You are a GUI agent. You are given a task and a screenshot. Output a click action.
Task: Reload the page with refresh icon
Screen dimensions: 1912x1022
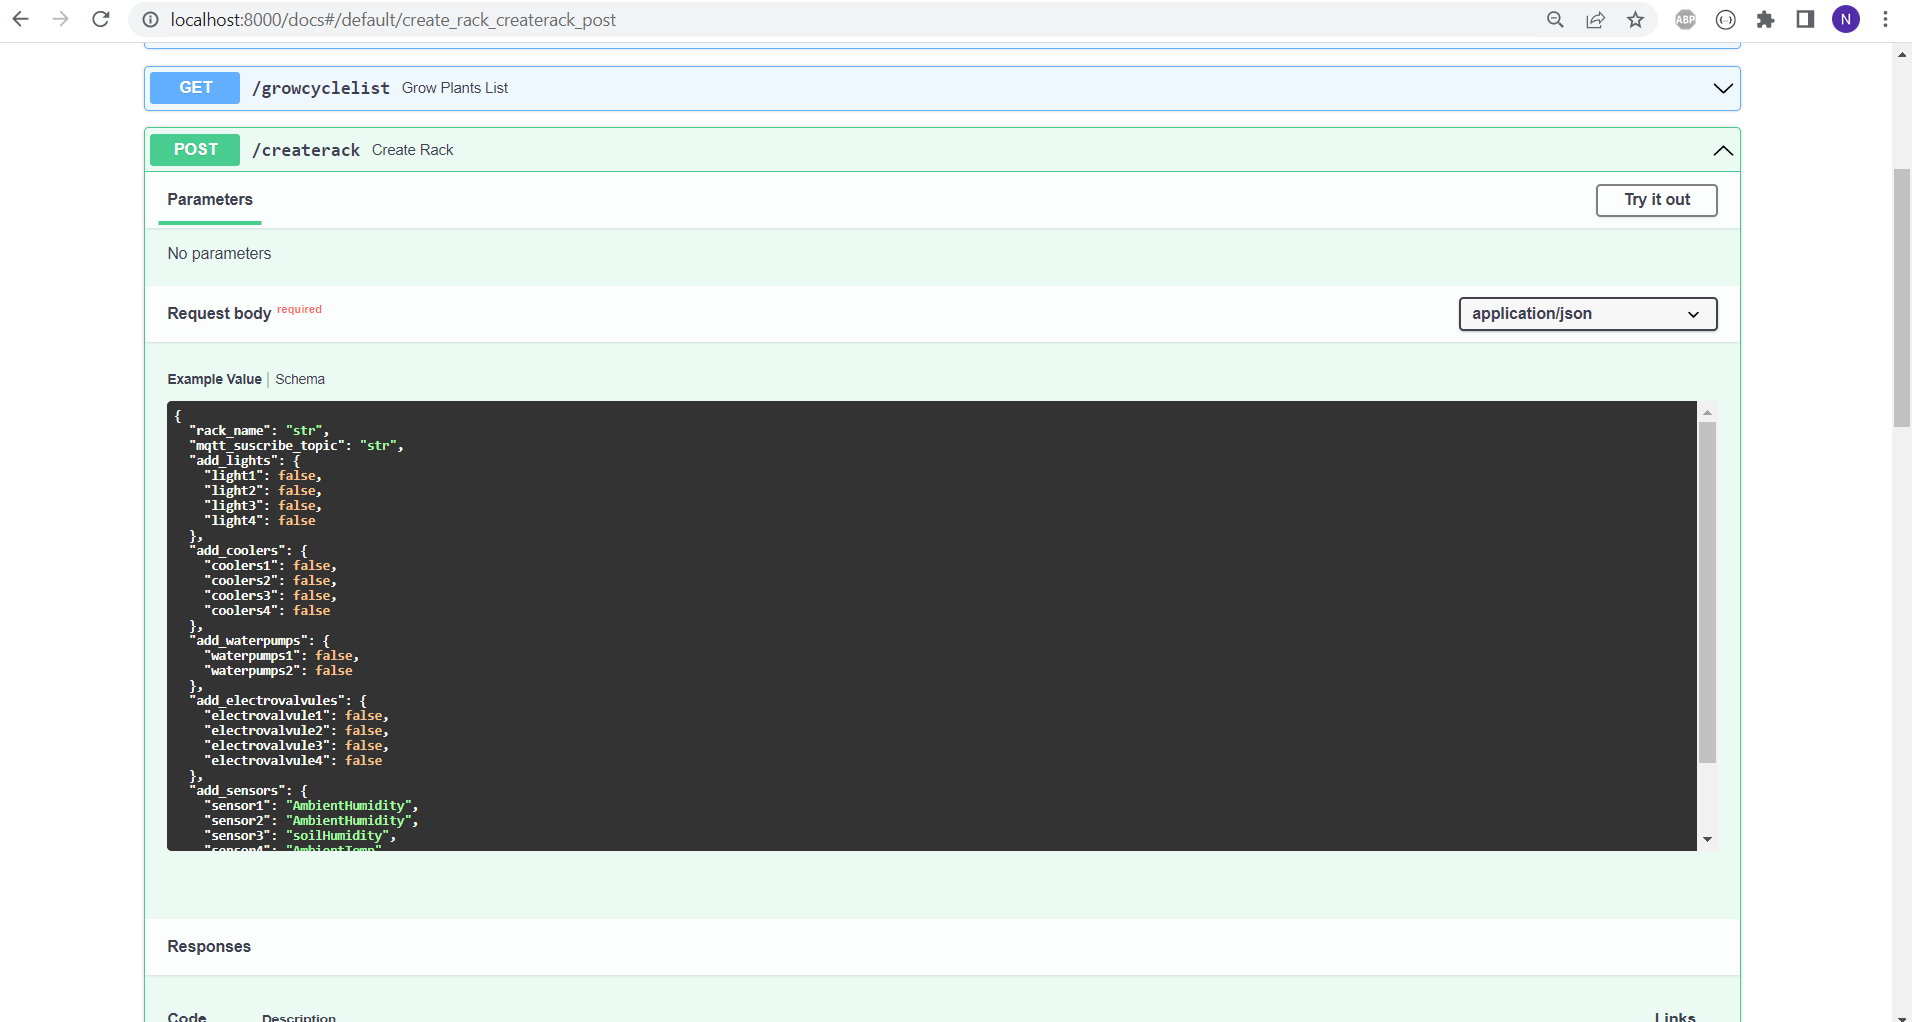[x=101, y=19]
